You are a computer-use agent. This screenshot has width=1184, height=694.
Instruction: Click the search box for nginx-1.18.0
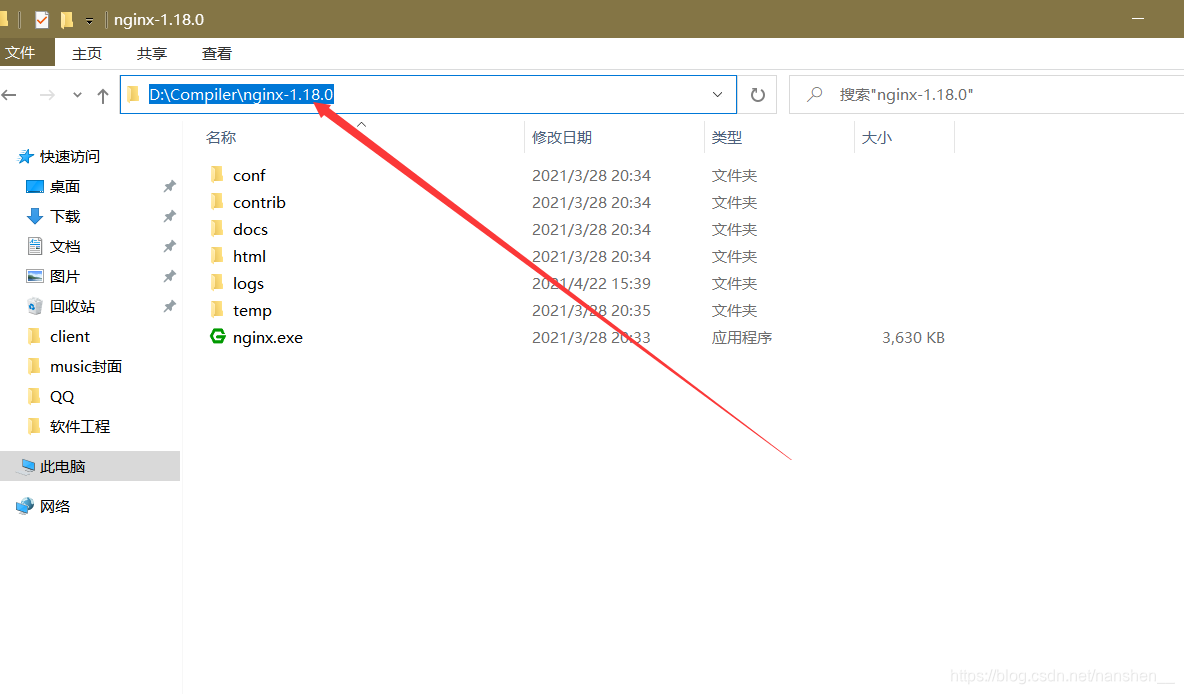(986, 94)
